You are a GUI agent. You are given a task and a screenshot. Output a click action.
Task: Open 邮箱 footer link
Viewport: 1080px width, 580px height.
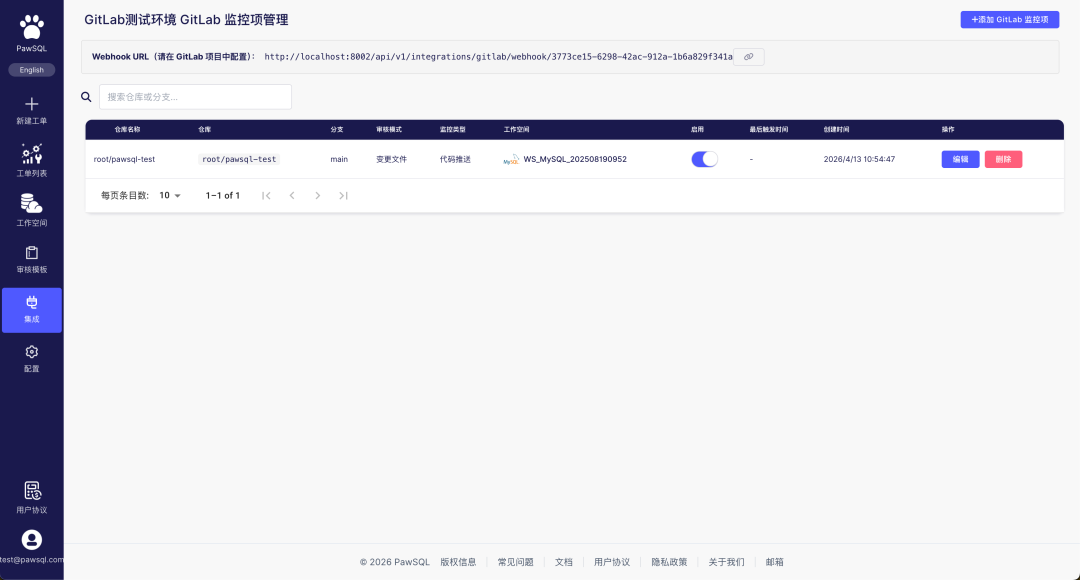774,562
